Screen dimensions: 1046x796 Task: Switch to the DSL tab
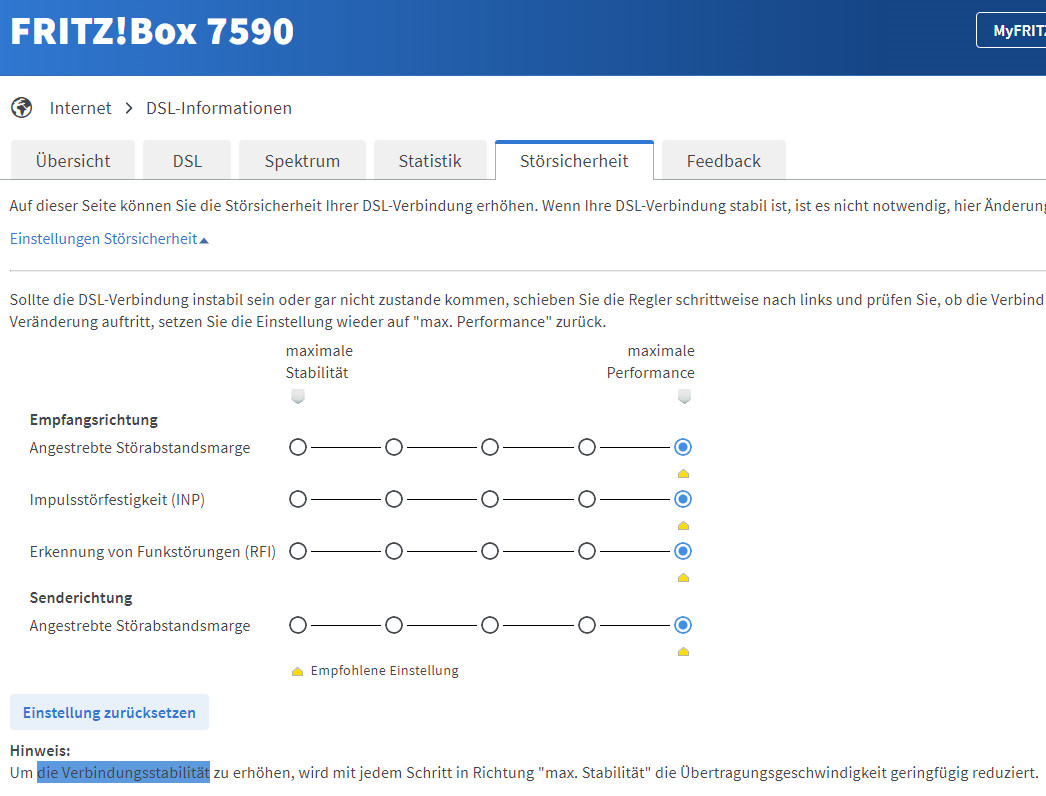(187, 161)
